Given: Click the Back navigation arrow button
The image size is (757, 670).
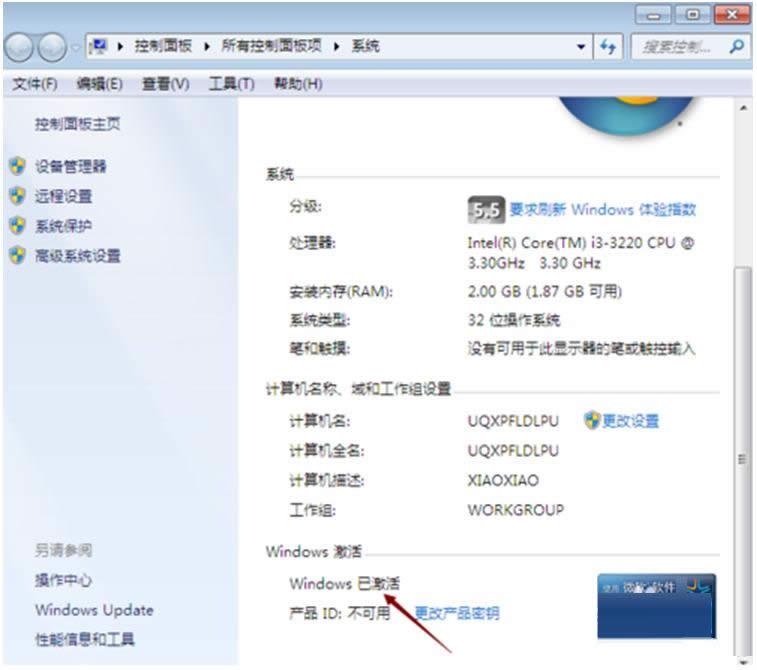Looking at the screenshot, I should pos(19,47).
